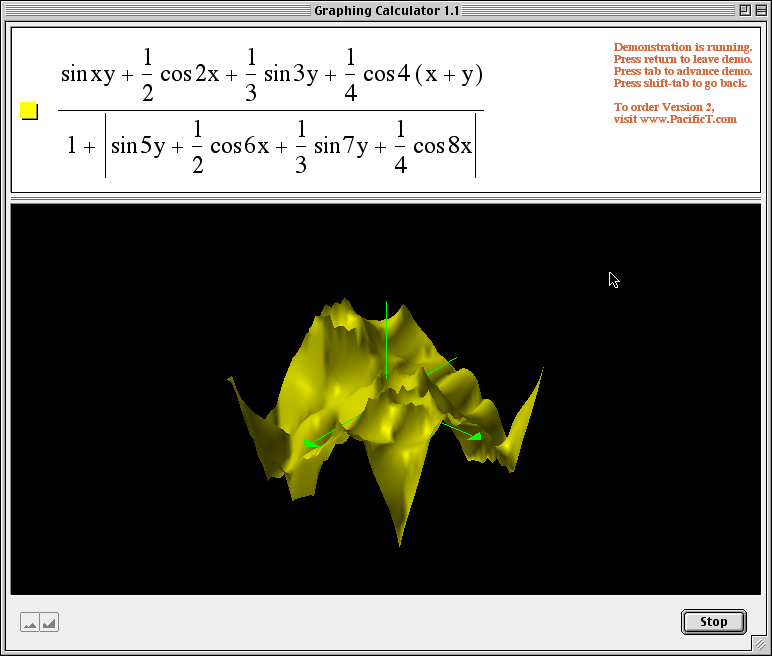Click the 'Graphing Calculator 1.1' title bar
Screen dimensions: 772x656
(x=386, y=10)
